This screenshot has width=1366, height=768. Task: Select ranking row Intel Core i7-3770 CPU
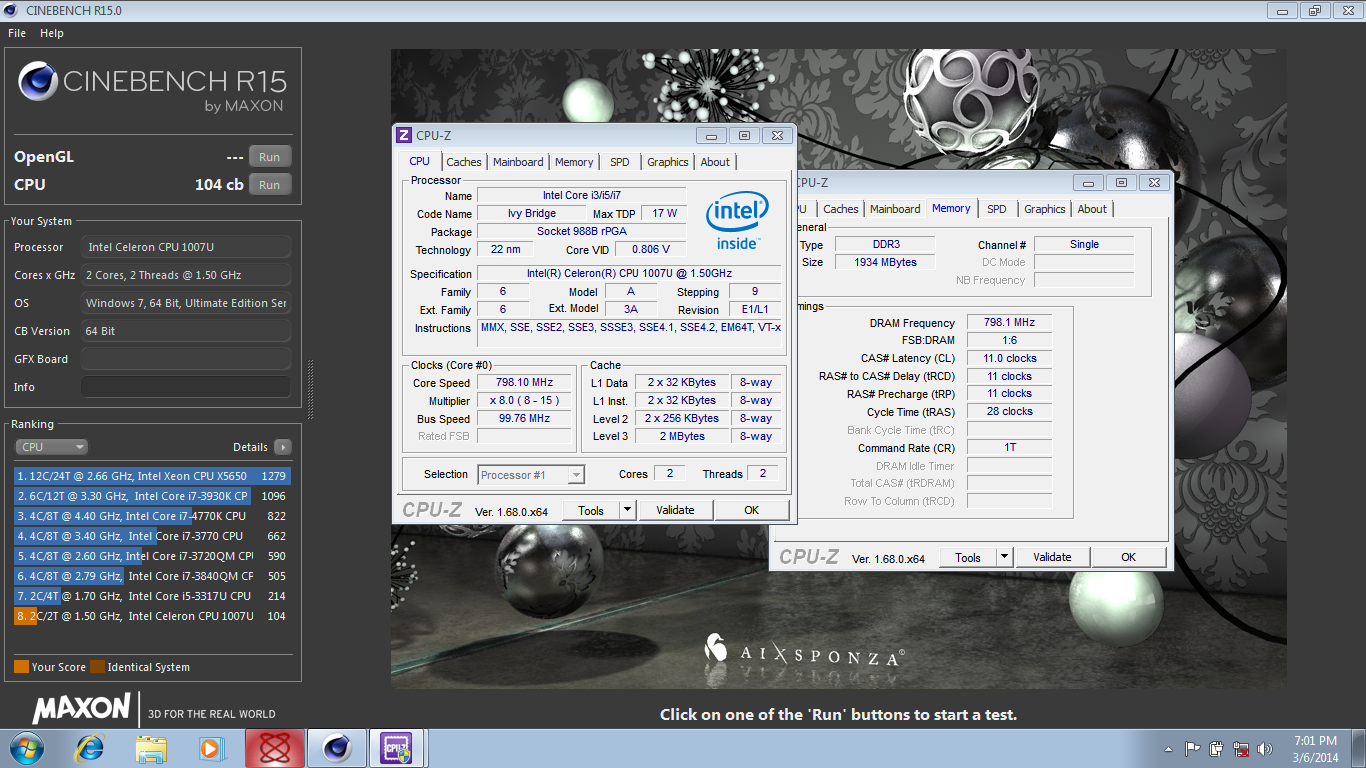pyautogui.click(x=152, y=536)
